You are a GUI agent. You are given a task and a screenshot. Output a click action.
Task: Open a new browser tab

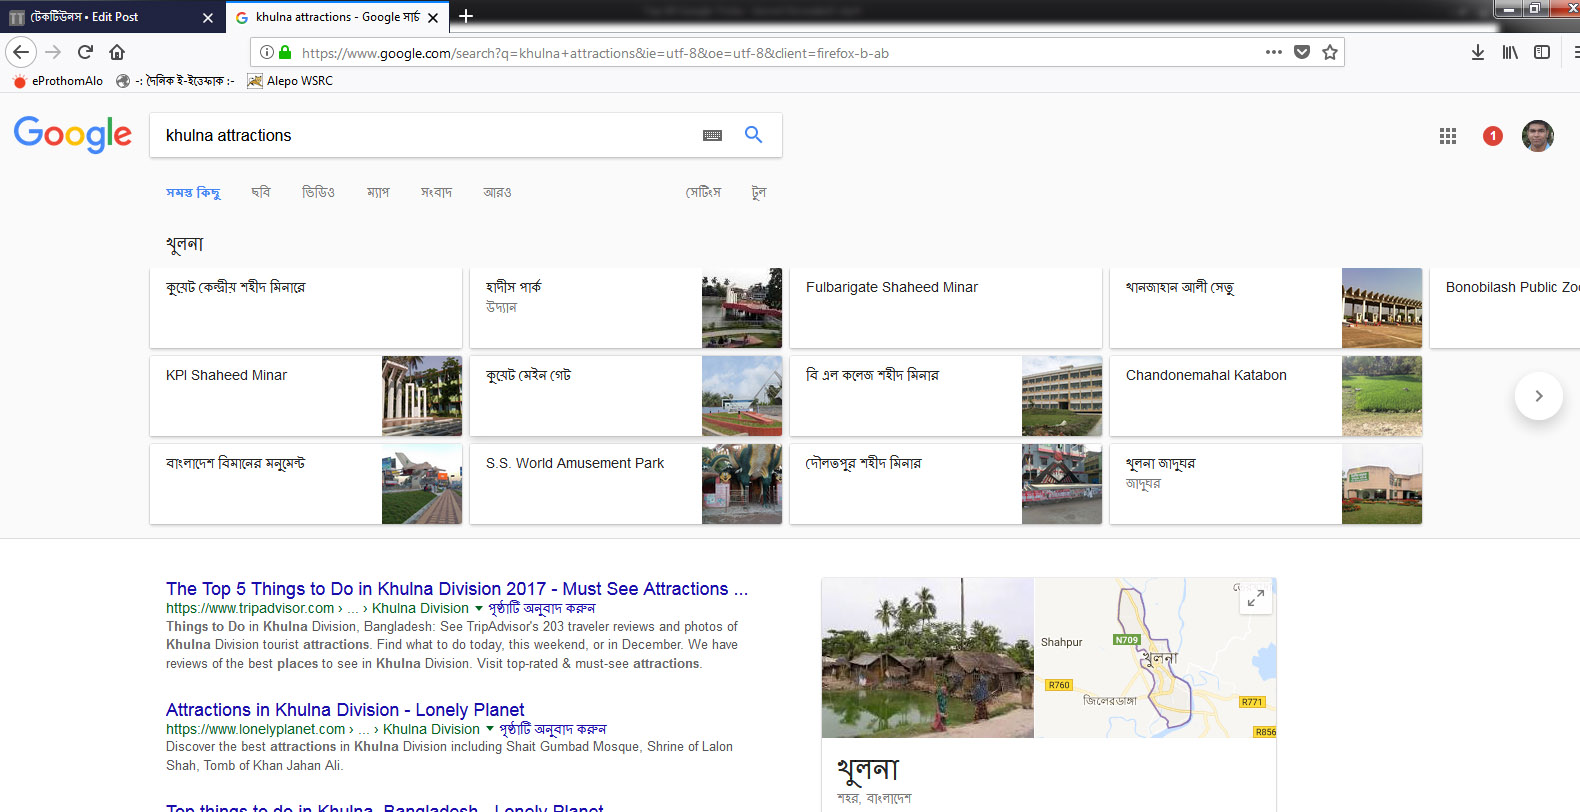(x=465, y=16)
